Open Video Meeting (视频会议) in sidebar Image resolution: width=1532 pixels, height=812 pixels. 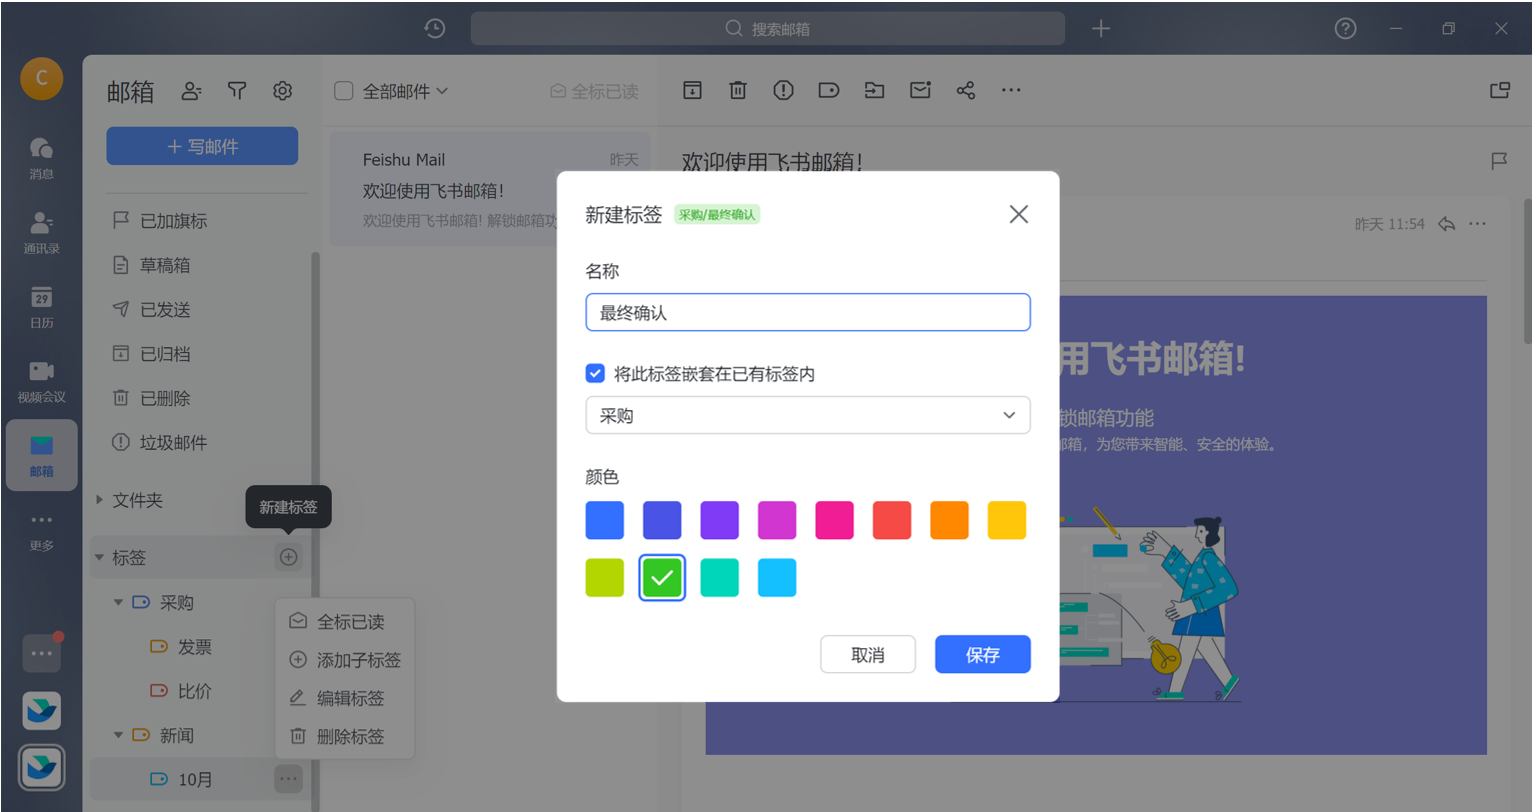(42, 381)
